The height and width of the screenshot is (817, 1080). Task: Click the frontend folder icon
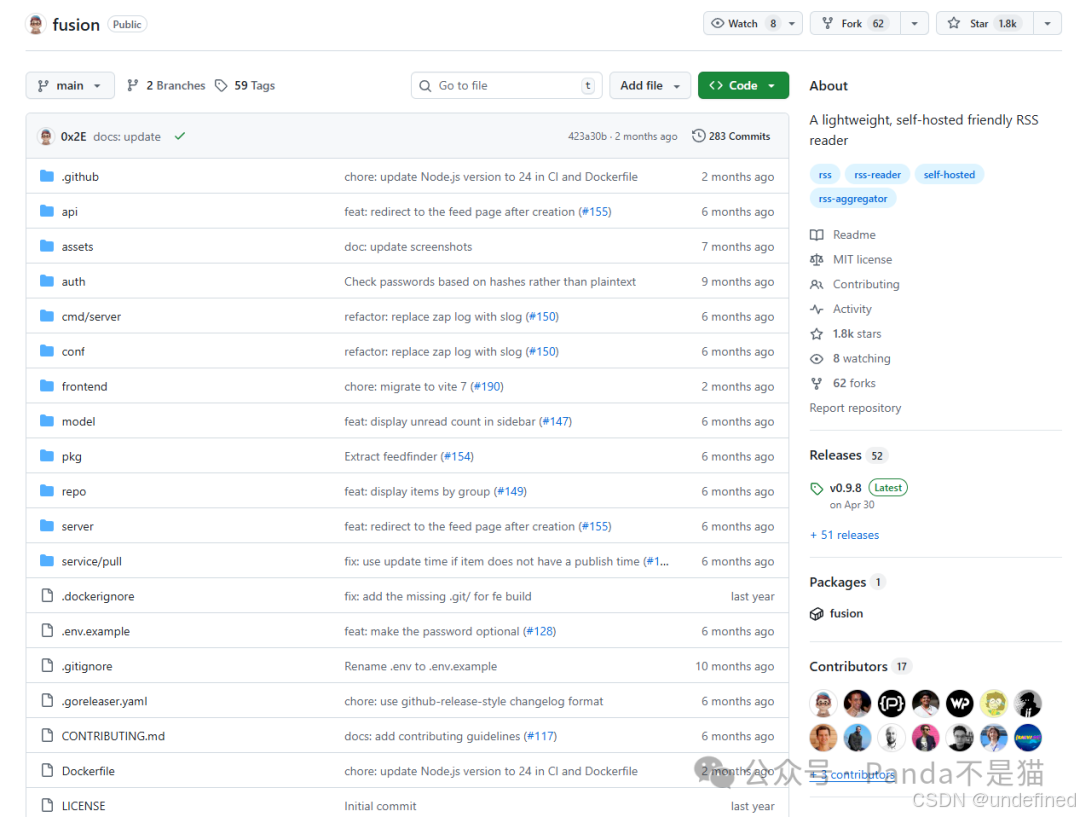pos(47,386)
